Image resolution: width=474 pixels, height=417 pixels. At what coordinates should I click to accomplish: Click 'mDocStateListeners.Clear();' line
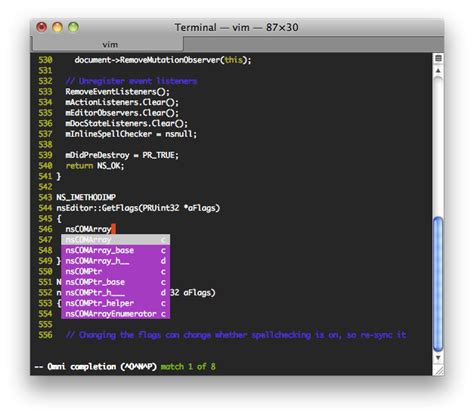point(126,124)
